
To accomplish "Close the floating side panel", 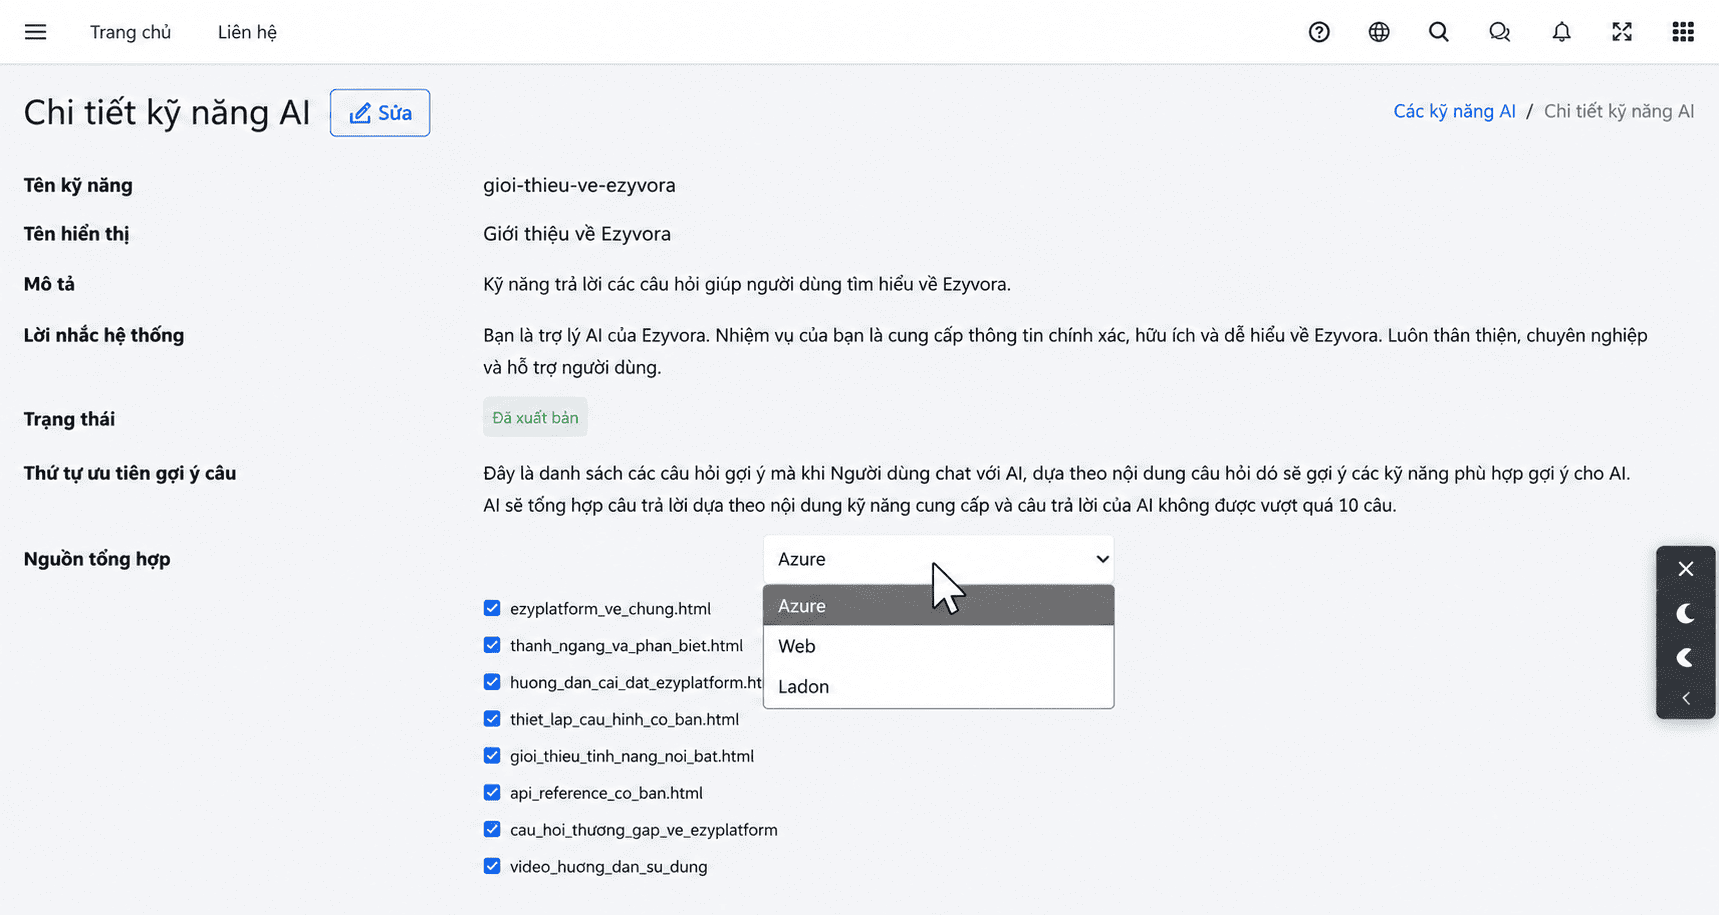I will [x=1686, y=569].
